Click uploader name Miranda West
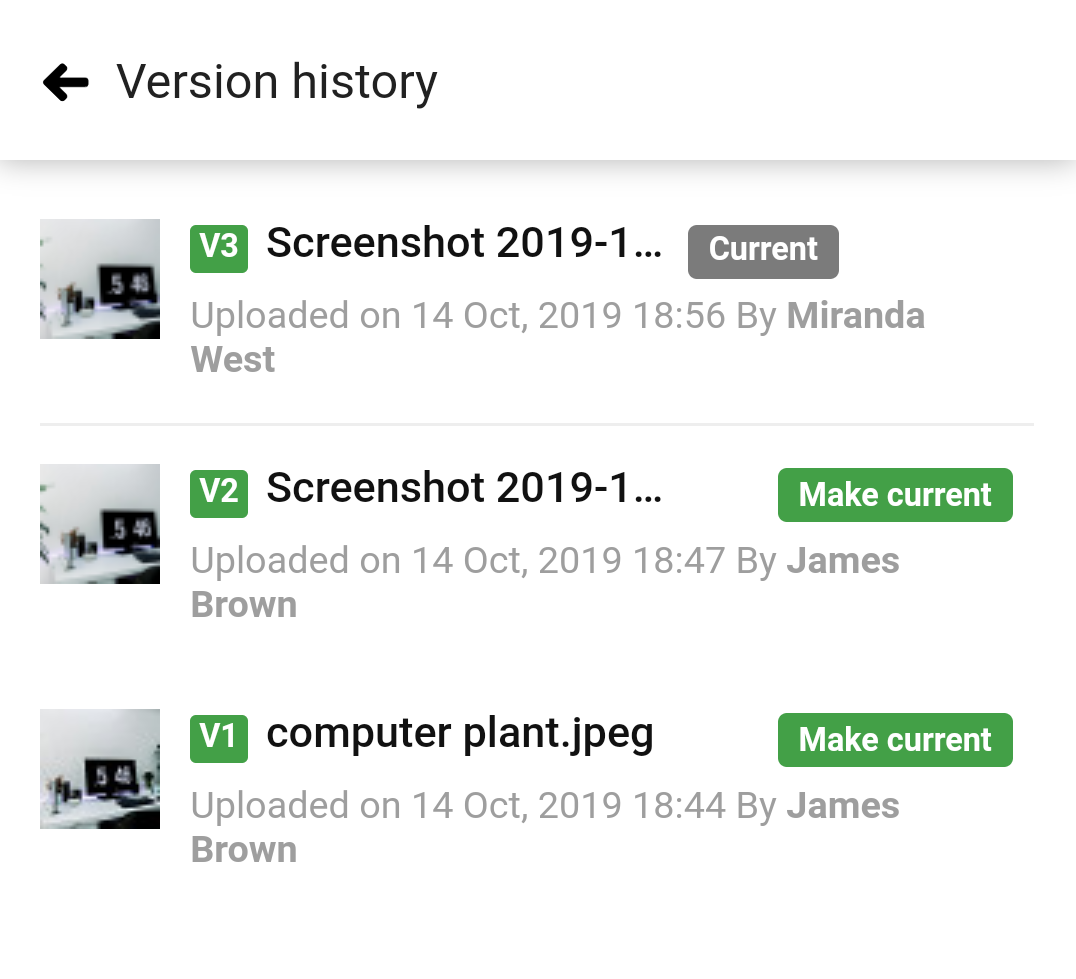This screenshot has width=1076, height=979. pyautogui.click(x=855, y=315)
